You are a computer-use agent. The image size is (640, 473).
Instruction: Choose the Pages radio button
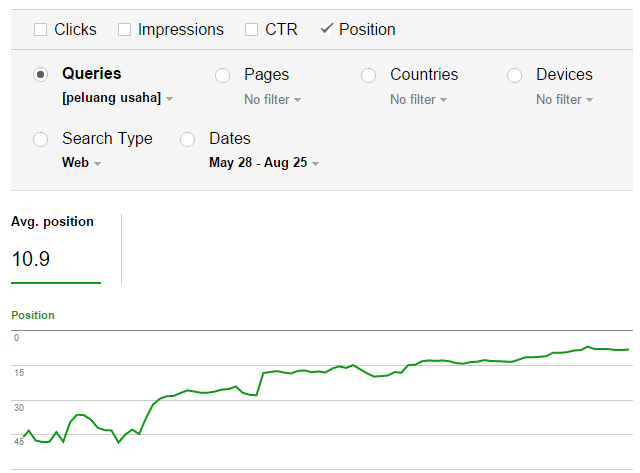click(x=223, y=75)
